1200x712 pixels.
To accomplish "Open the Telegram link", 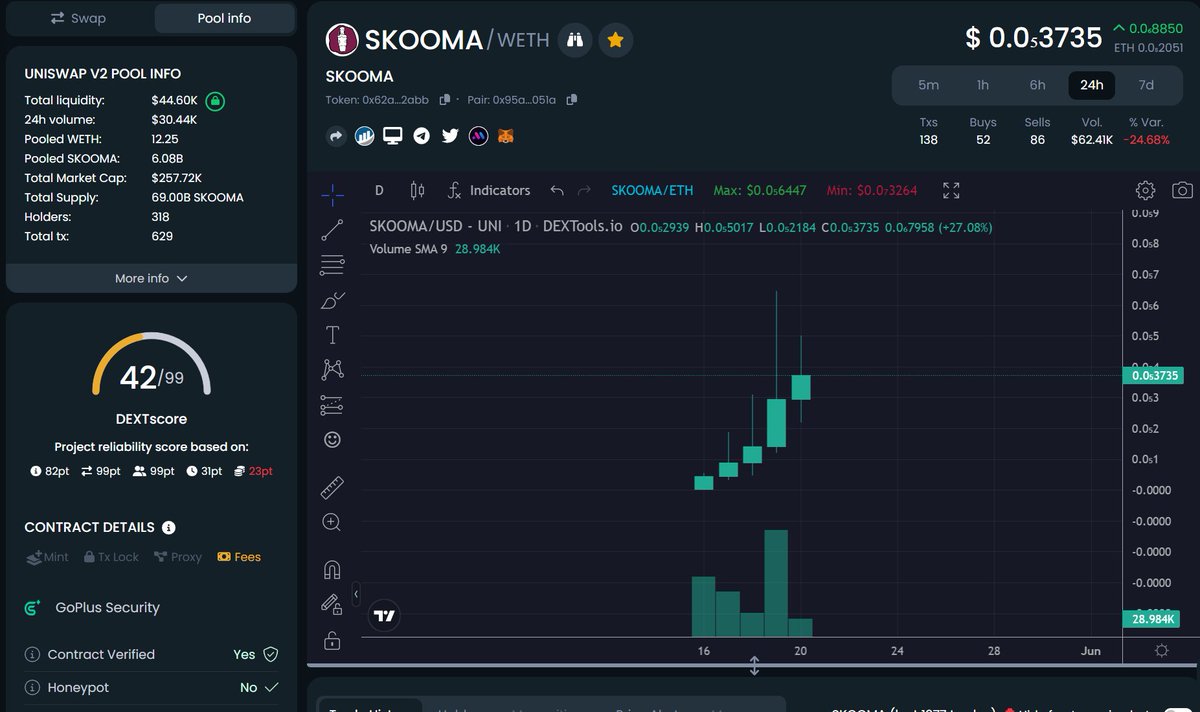I will coord(422,135).
